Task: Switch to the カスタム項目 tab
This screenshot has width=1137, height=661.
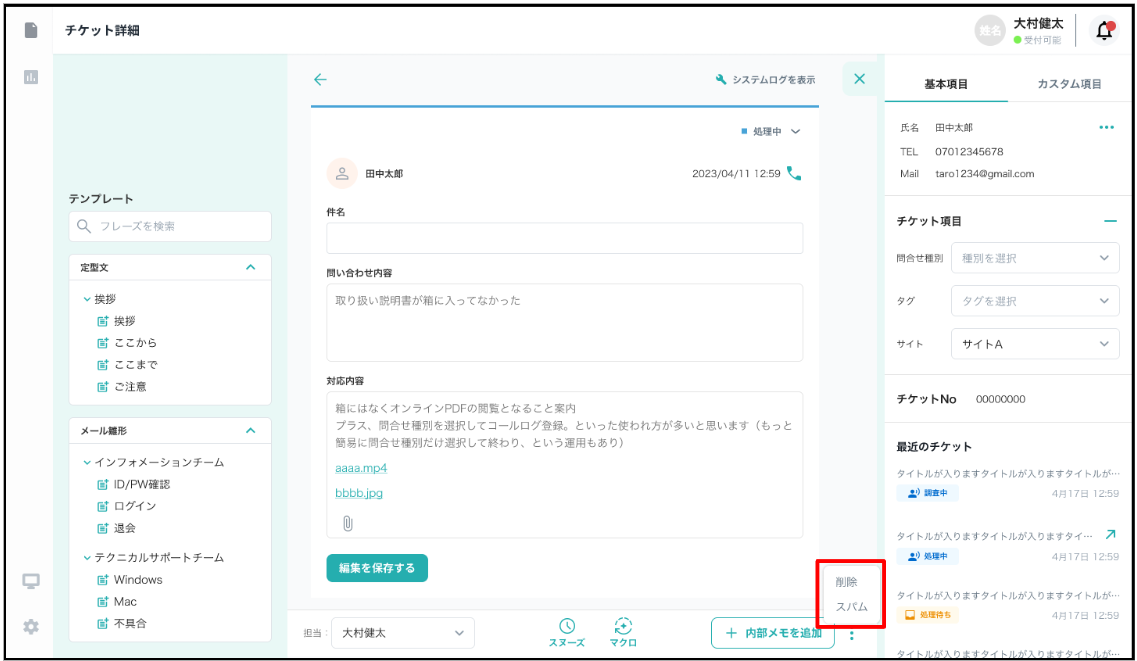Action: click(1069, 84)
